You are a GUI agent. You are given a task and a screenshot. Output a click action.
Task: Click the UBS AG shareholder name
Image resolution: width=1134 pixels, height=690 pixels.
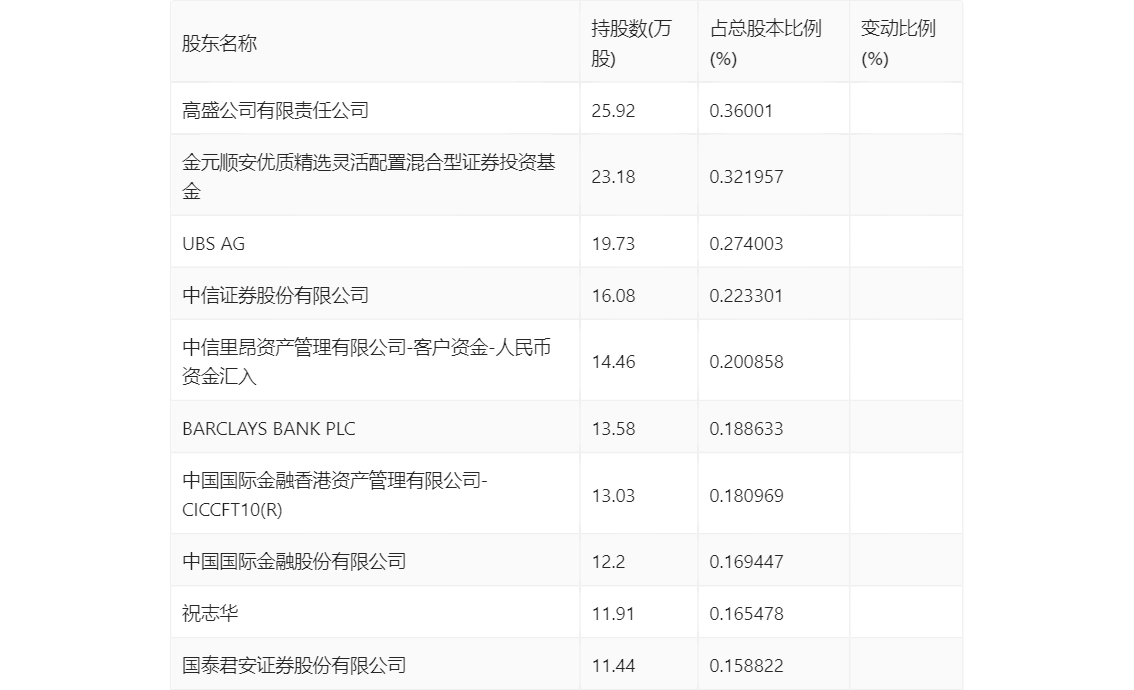[x=213, y=244]
